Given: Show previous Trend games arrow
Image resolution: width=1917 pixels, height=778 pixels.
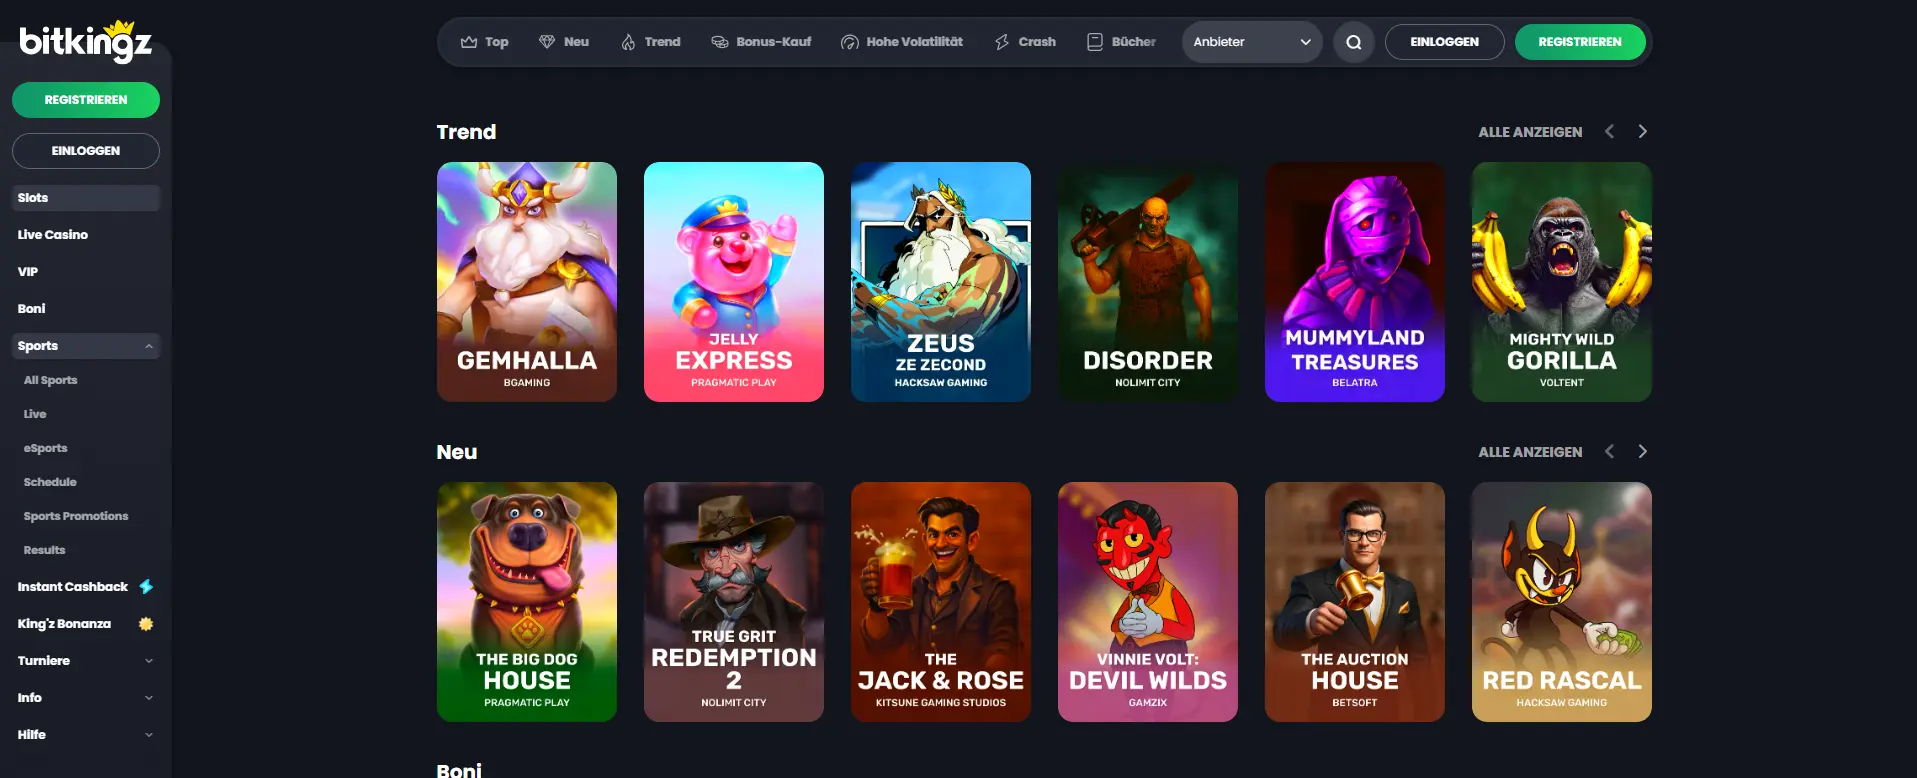Looking at the screenshot, I should point(1609,132).
